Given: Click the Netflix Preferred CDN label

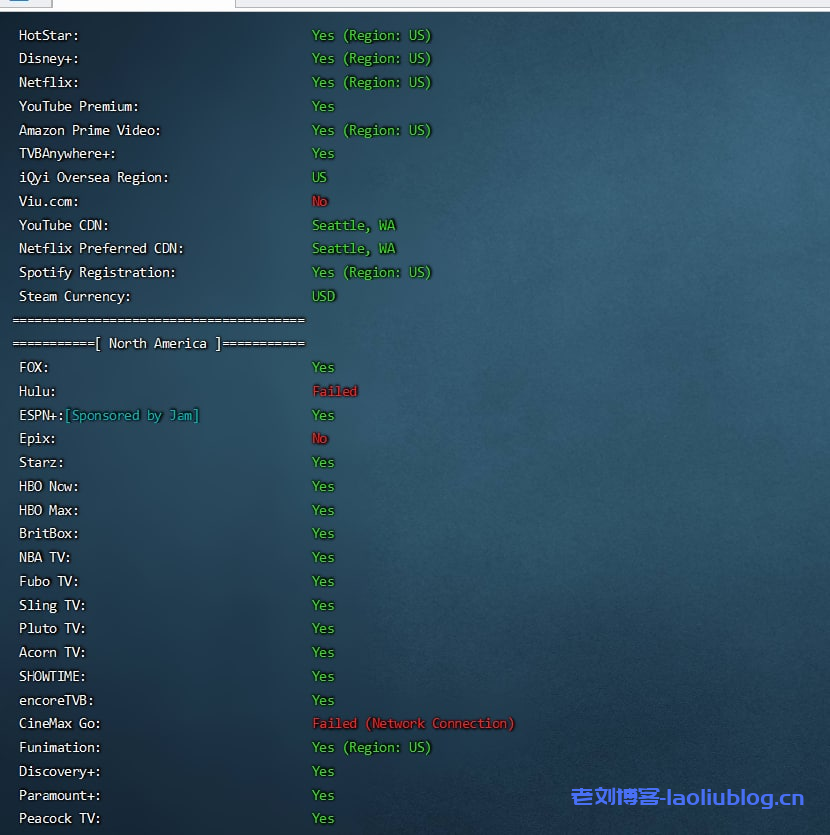Looking at the screenshot, I should point(101,248).
